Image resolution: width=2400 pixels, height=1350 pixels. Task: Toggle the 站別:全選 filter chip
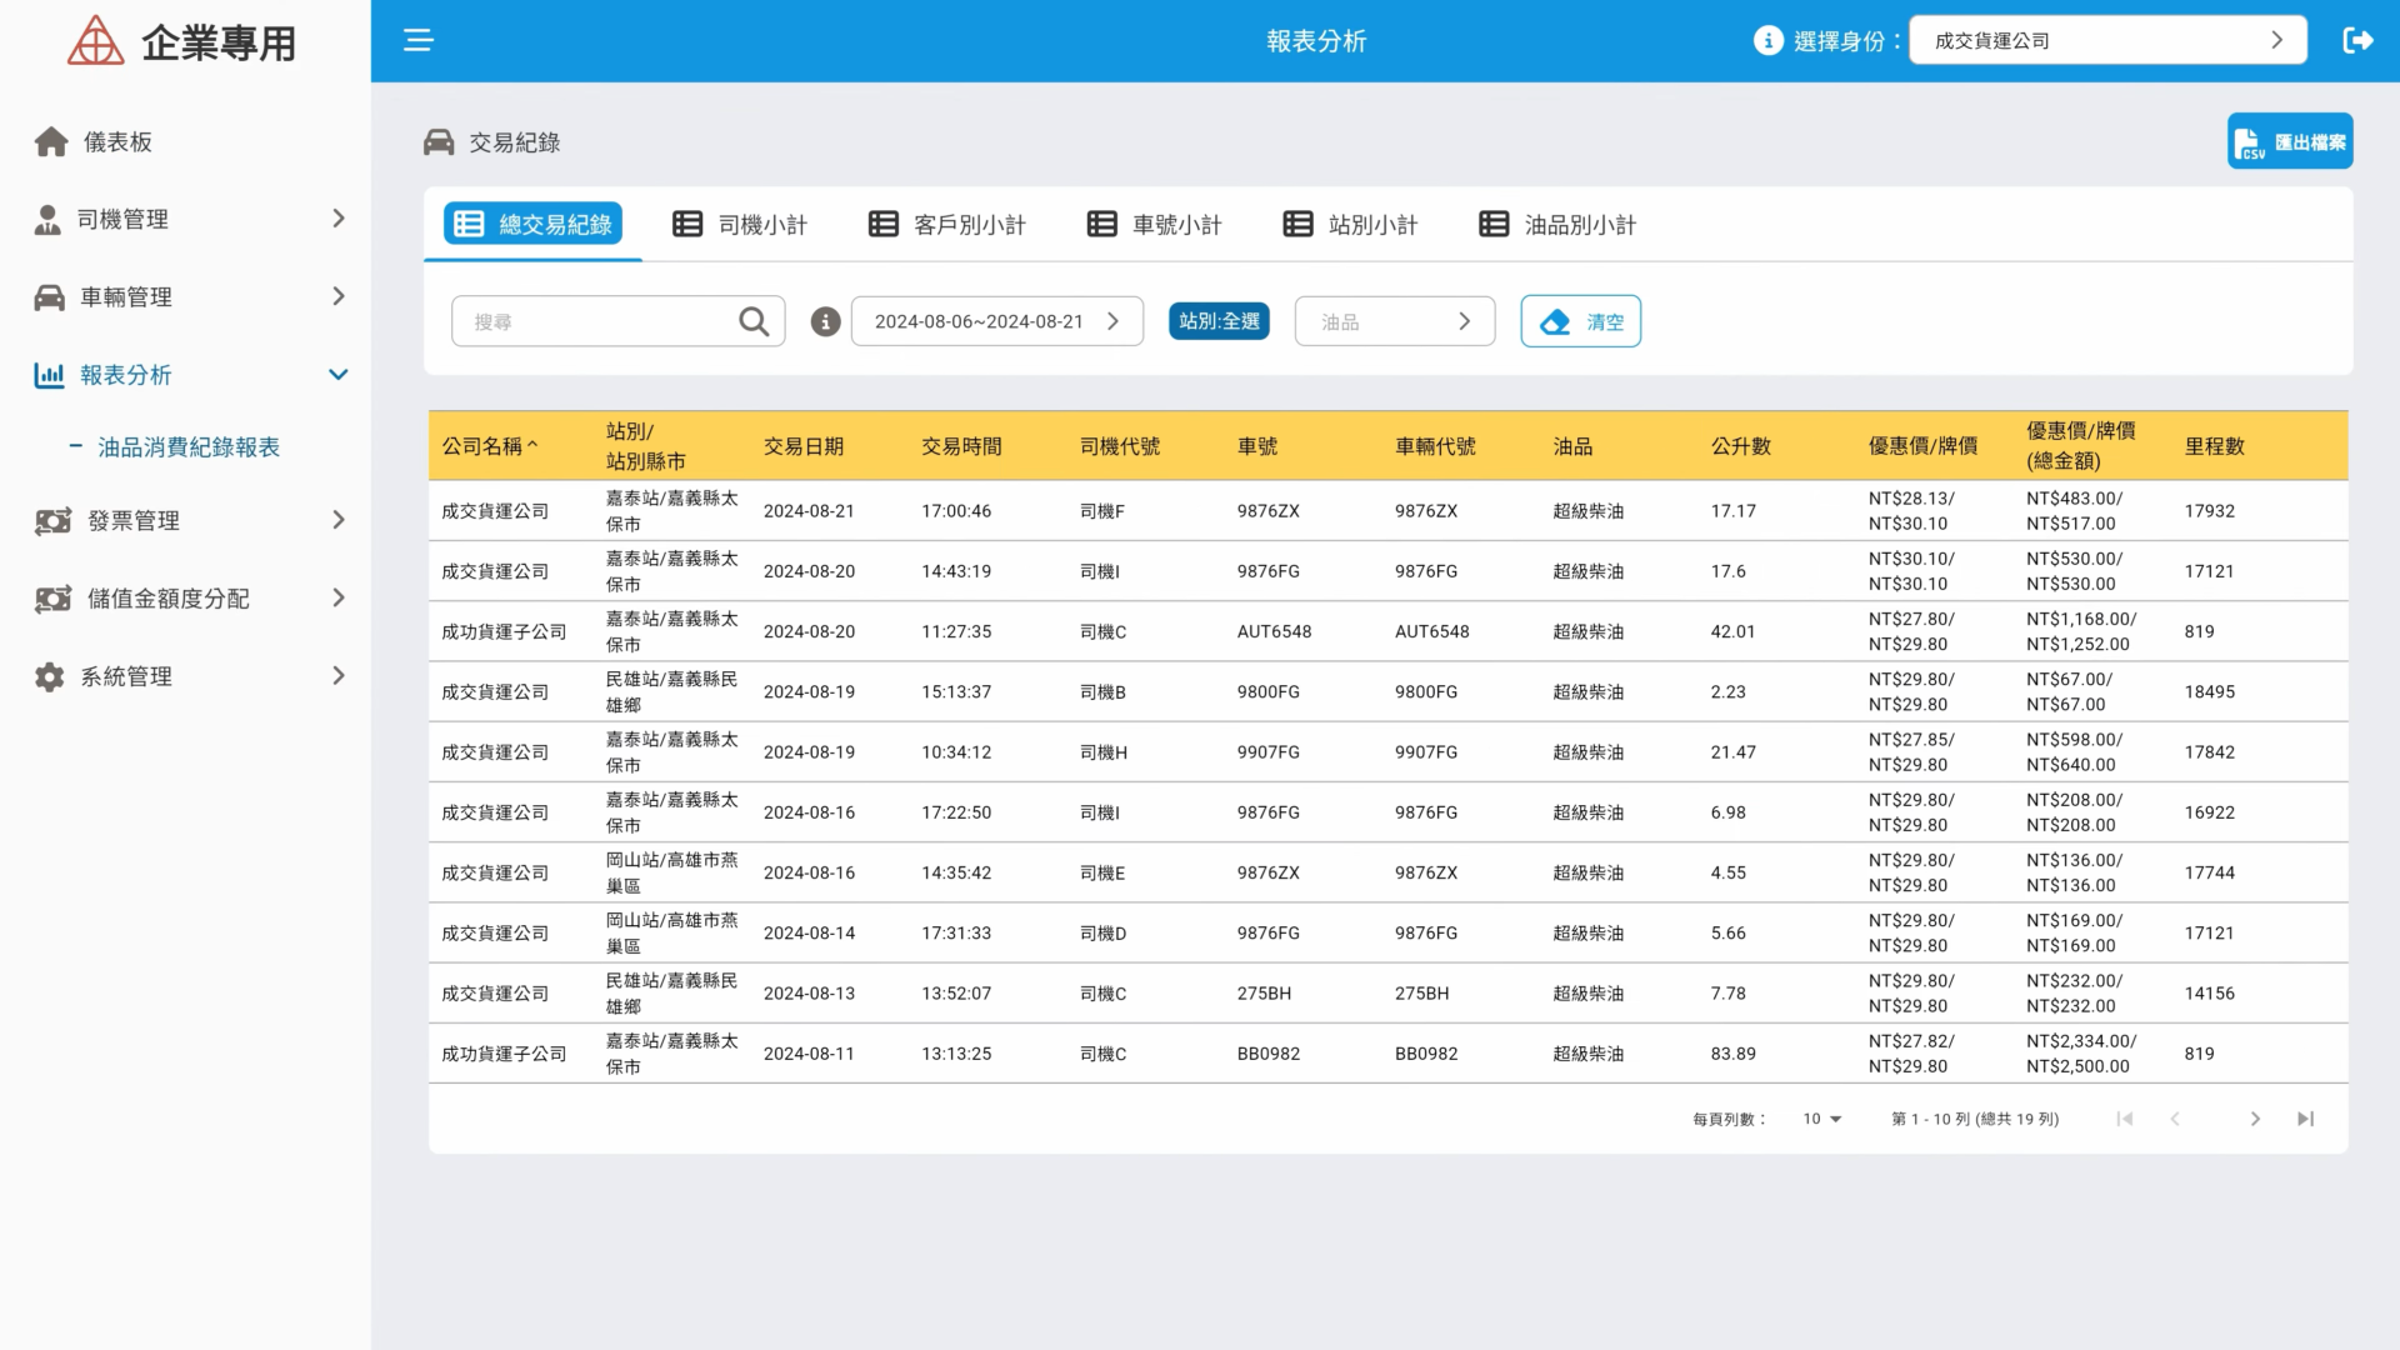point(1219,321)
